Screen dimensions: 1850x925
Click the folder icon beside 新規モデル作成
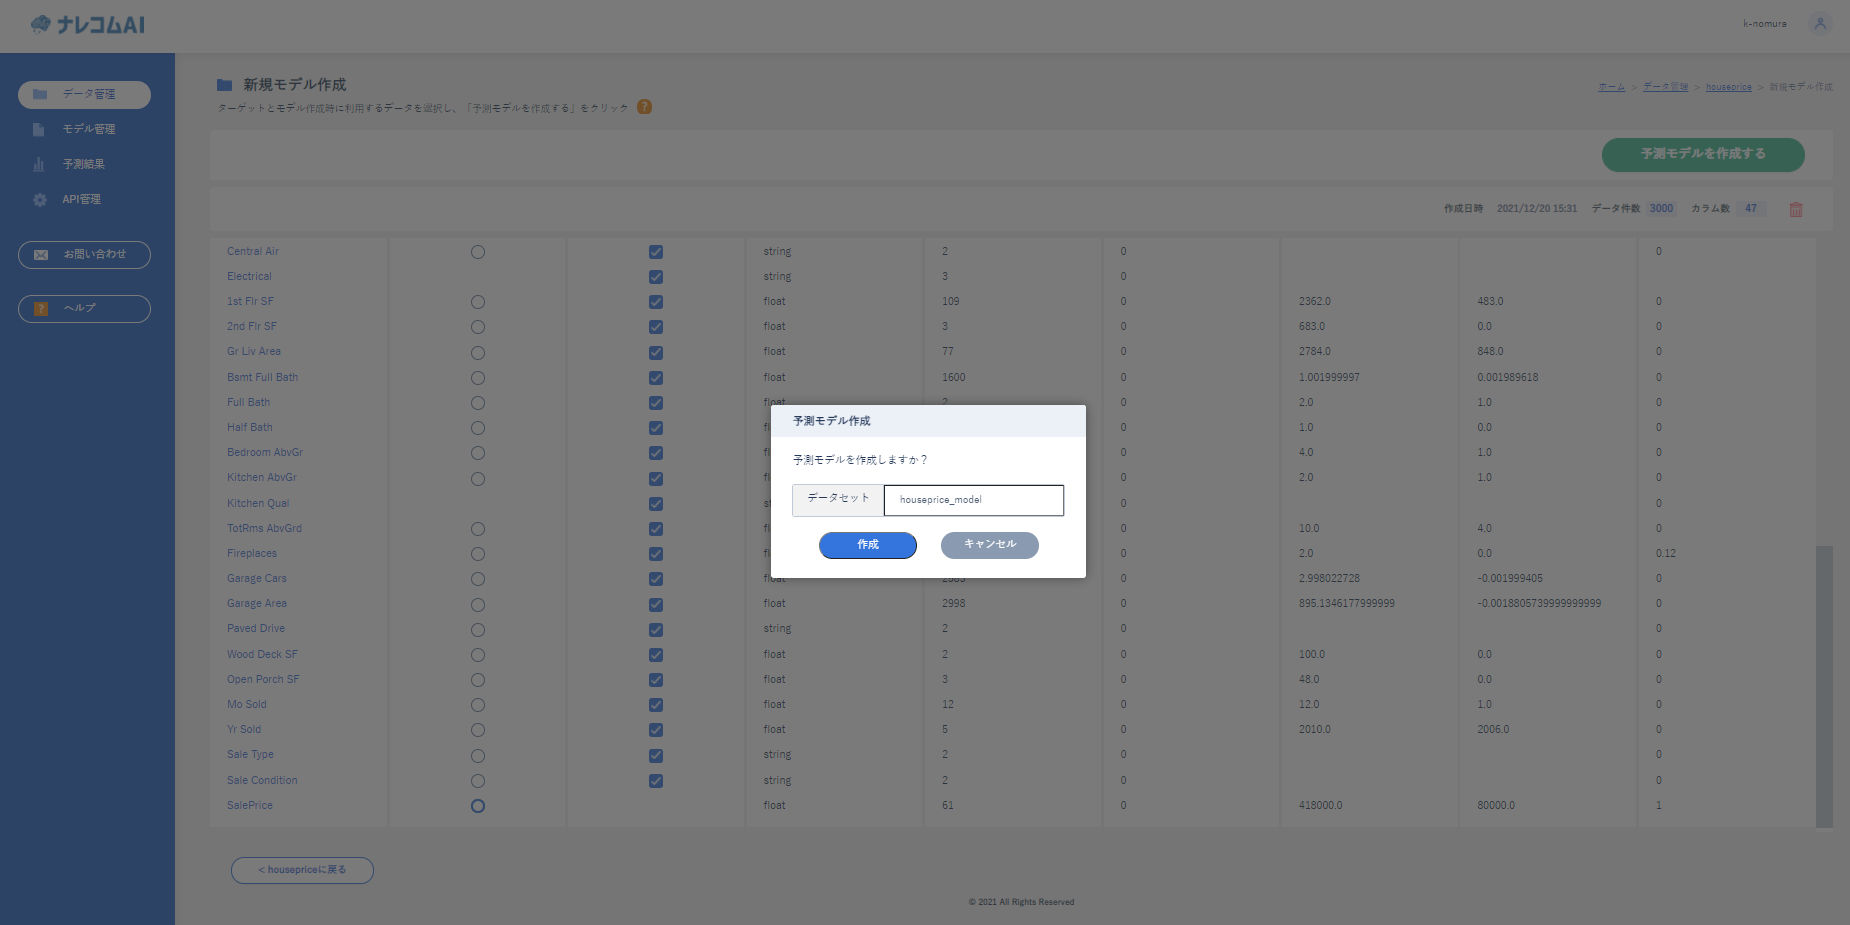click(x=225, y=85)
